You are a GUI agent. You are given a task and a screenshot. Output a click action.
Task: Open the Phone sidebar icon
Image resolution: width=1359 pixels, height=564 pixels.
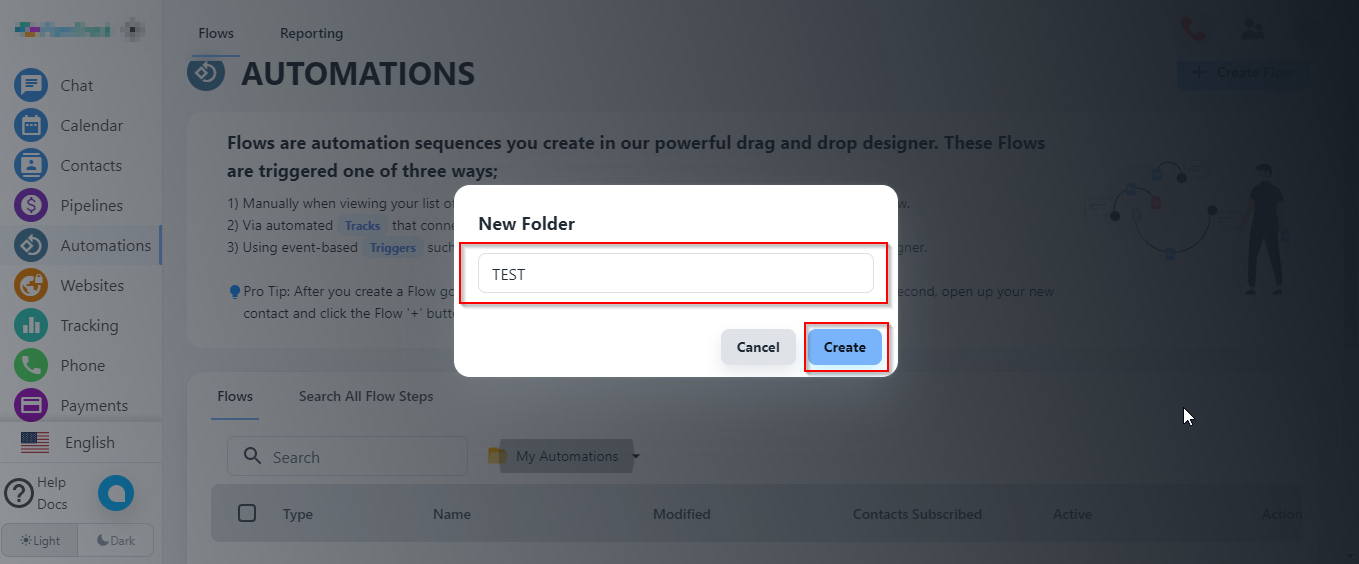31,365
